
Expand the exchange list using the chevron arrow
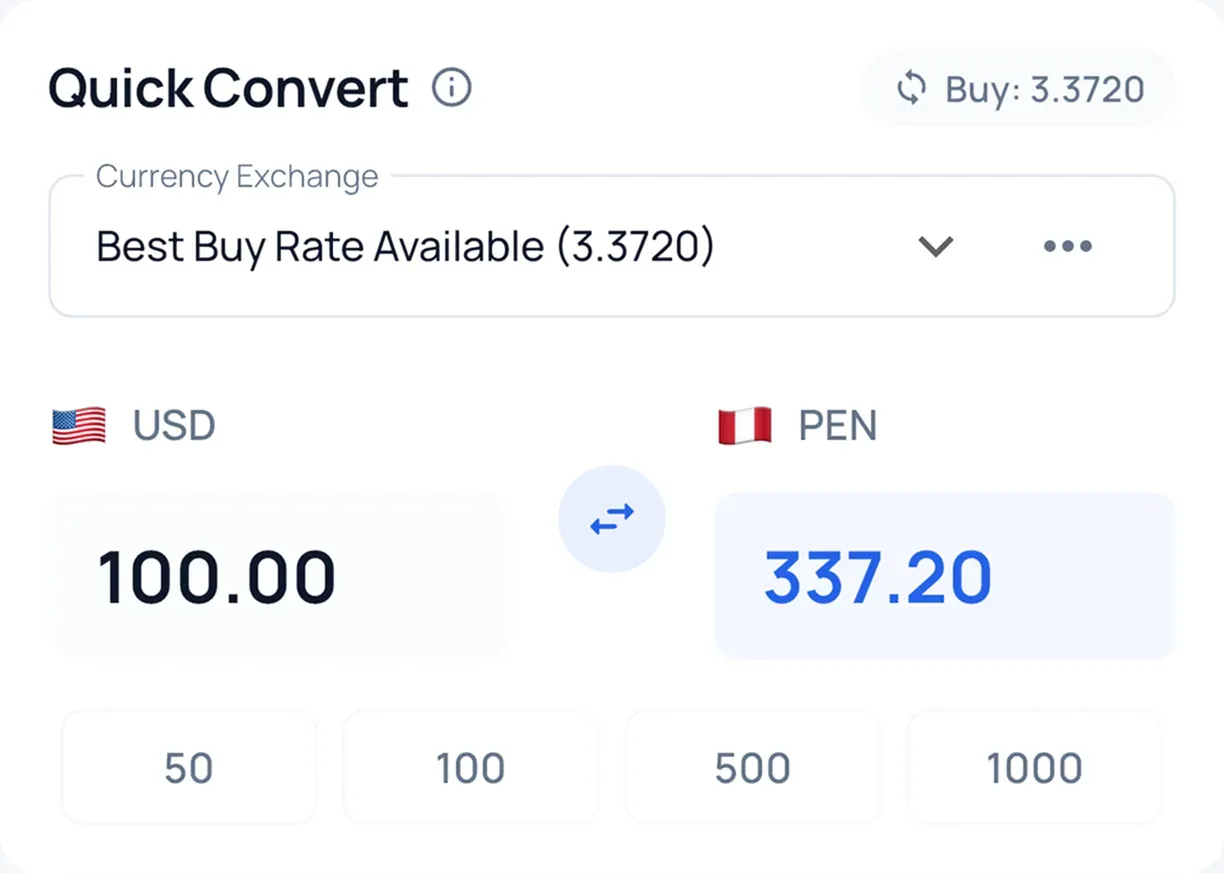tap(936, 246)
